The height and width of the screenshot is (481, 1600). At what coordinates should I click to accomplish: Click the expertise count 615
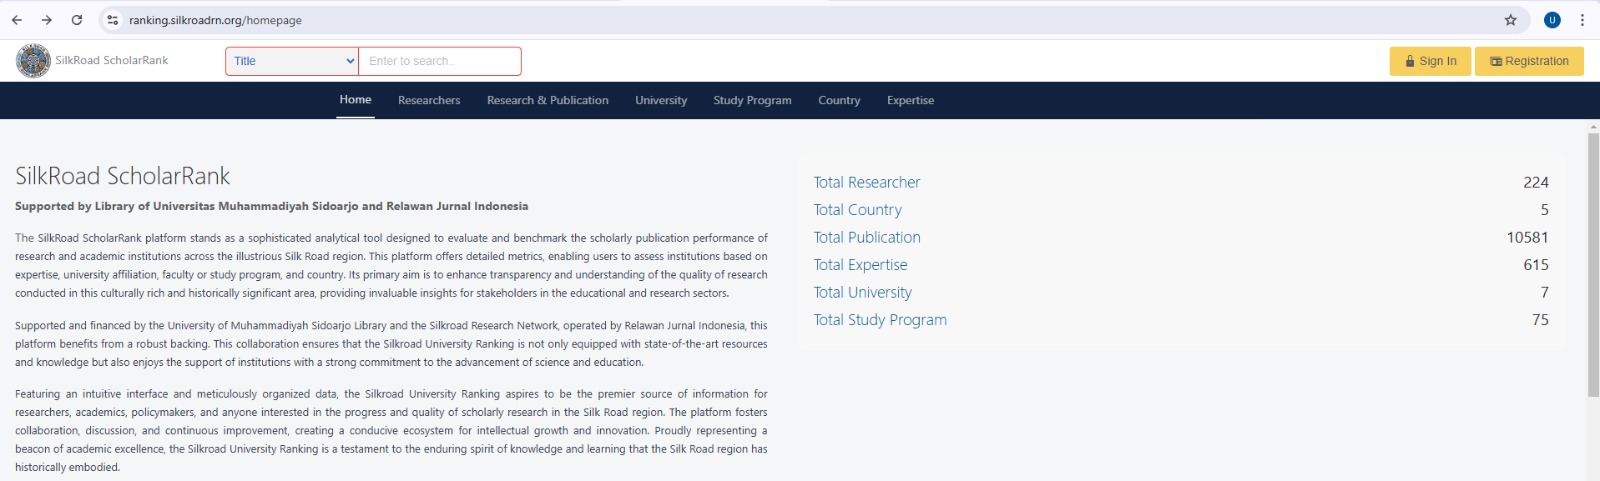[x=1536, y=265]
